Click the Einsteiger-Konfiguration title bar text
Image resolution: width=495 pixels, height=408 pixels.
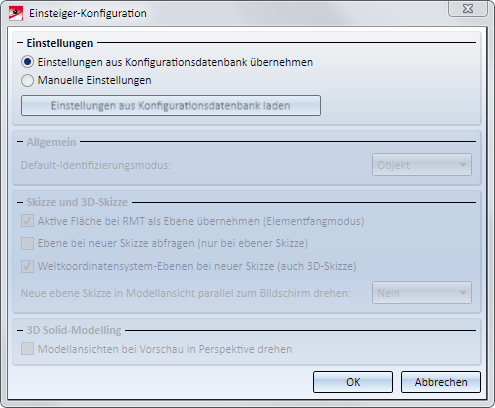(x=88, y=13)
